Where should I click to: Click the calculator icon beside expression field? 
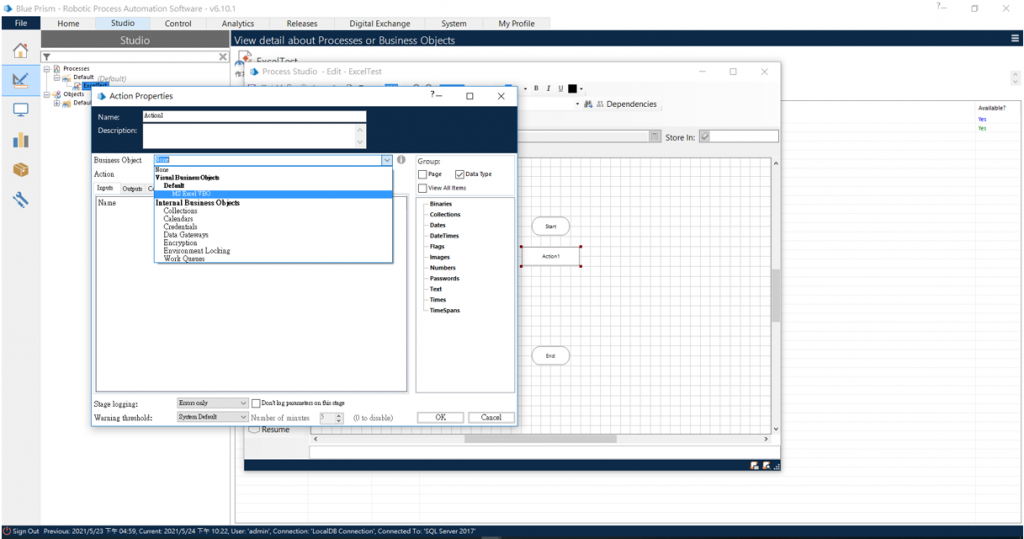pyautogui.click(x=654, y=137)
